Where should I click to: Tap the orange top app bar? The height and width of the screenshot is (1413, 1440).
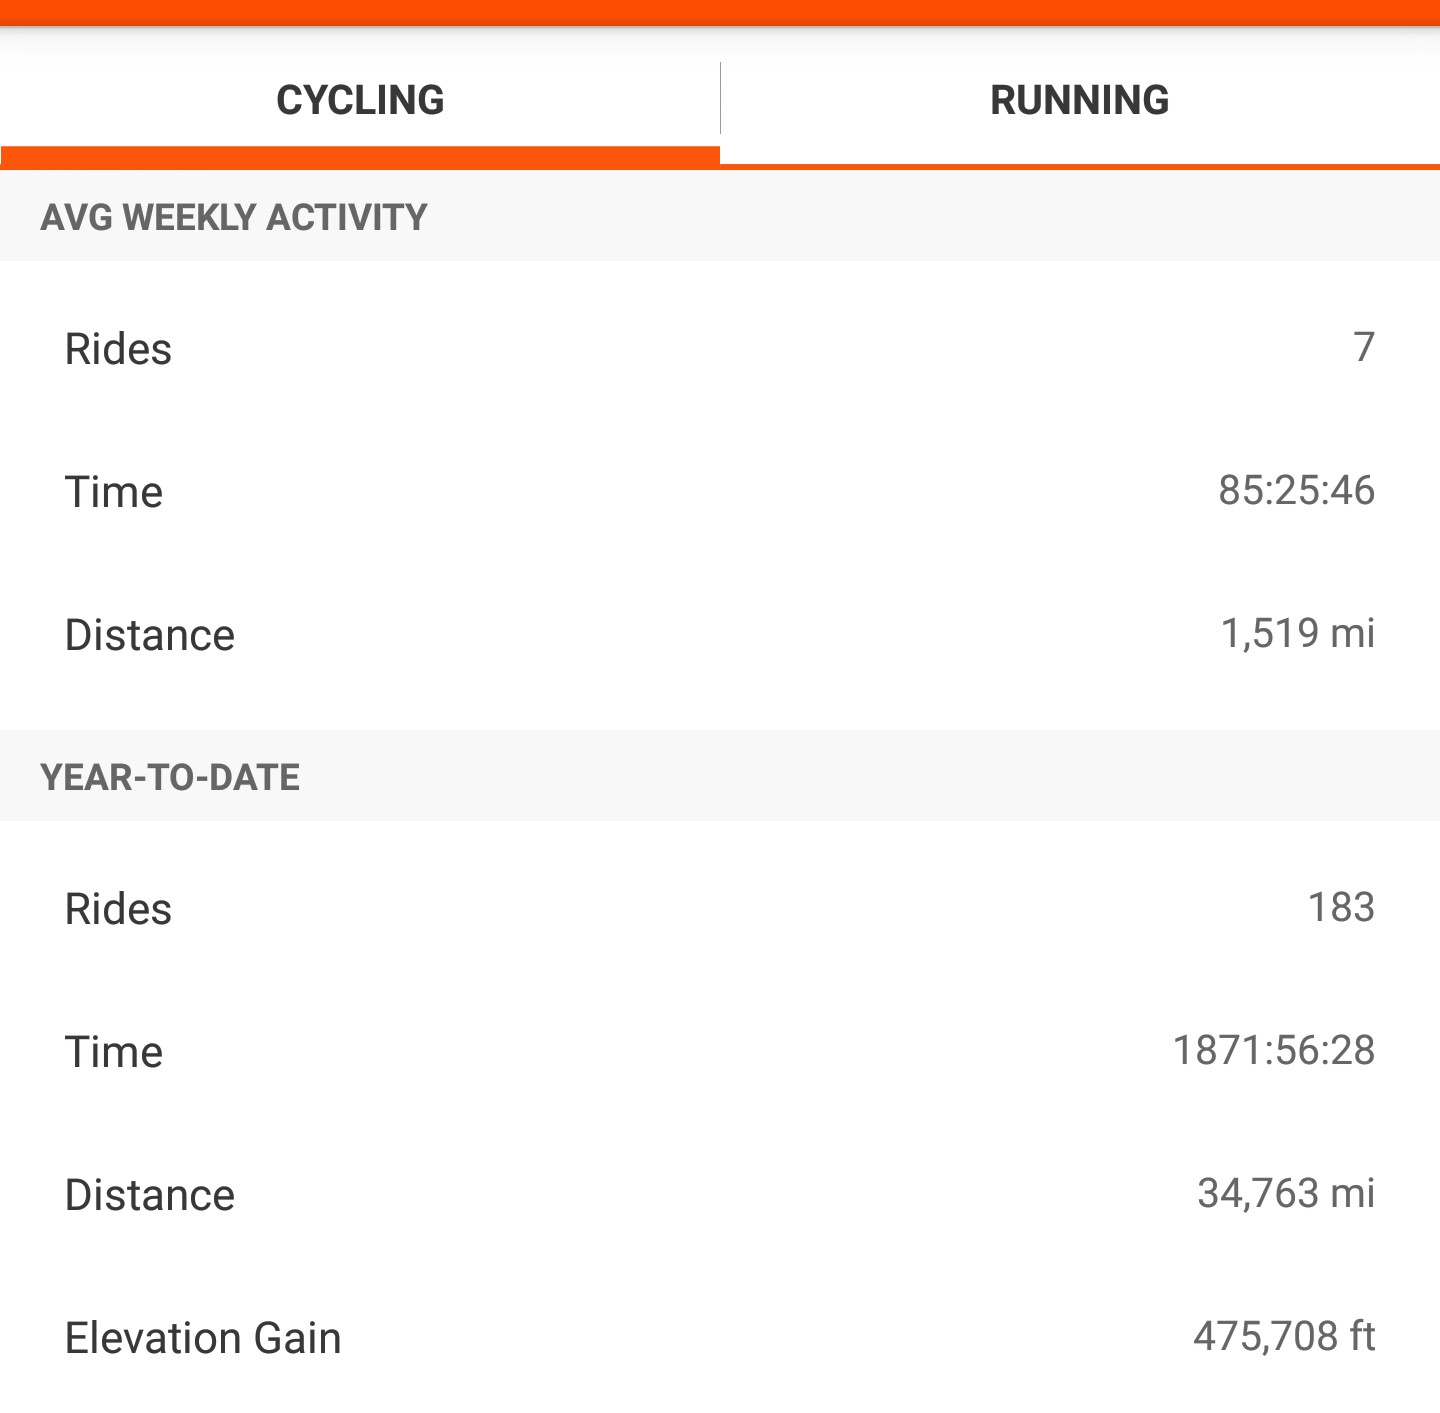tap(720, 13)
